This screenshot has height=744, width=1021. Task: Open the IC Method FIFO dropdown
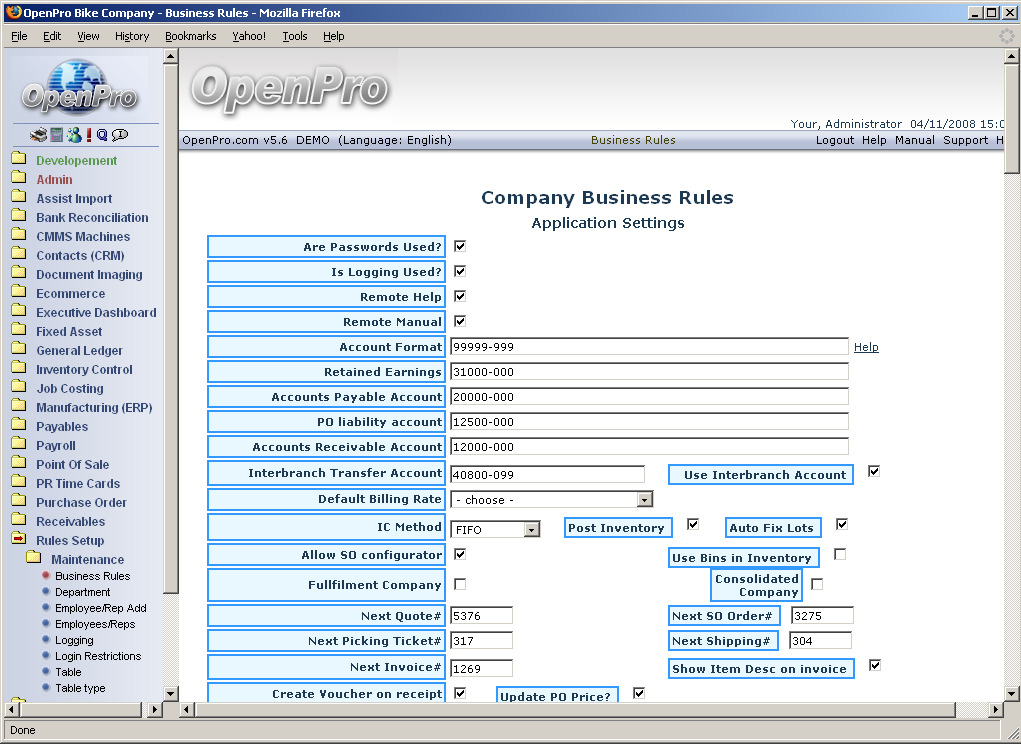(531, 529)
